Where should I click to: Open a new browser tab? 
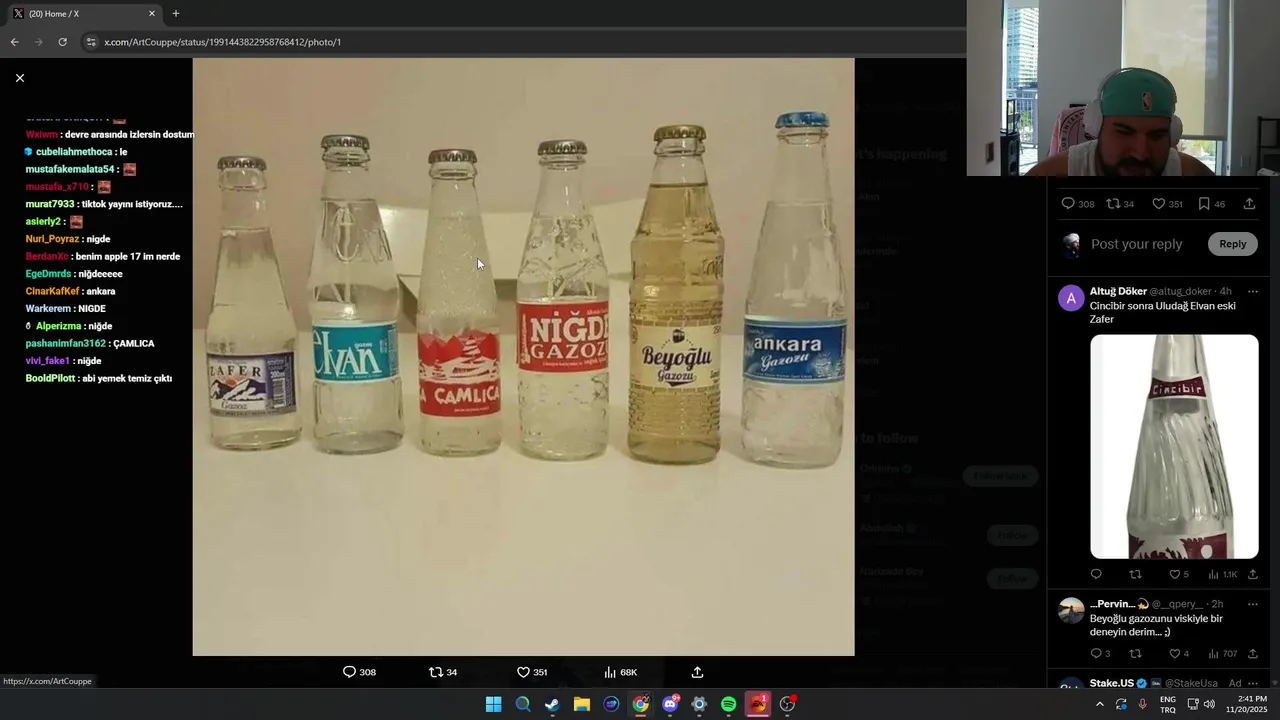coord(176,13)
